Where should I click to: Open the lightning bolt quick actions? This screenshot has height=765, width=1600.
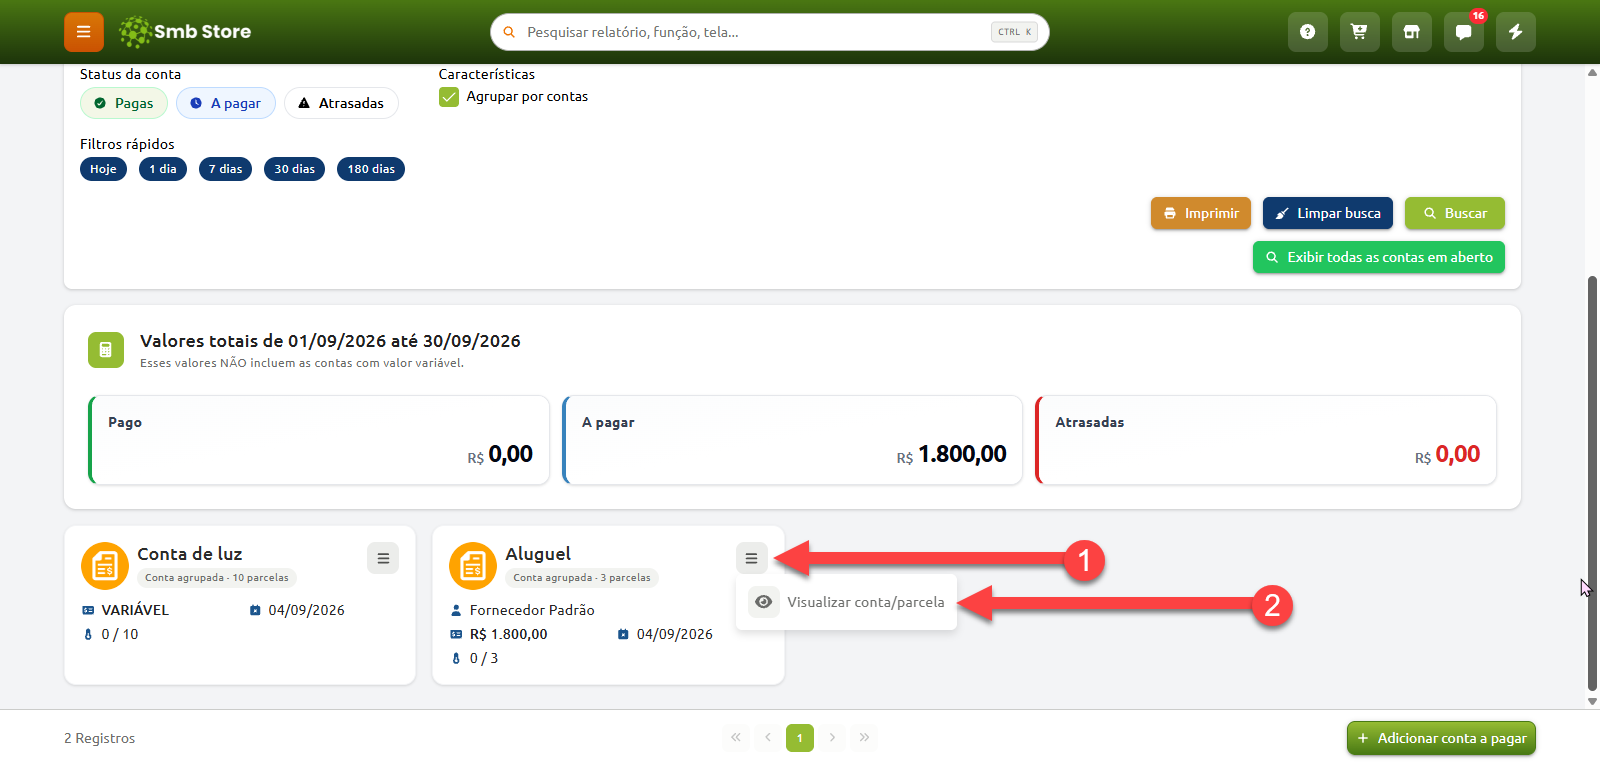click(x=1515, y=32)
